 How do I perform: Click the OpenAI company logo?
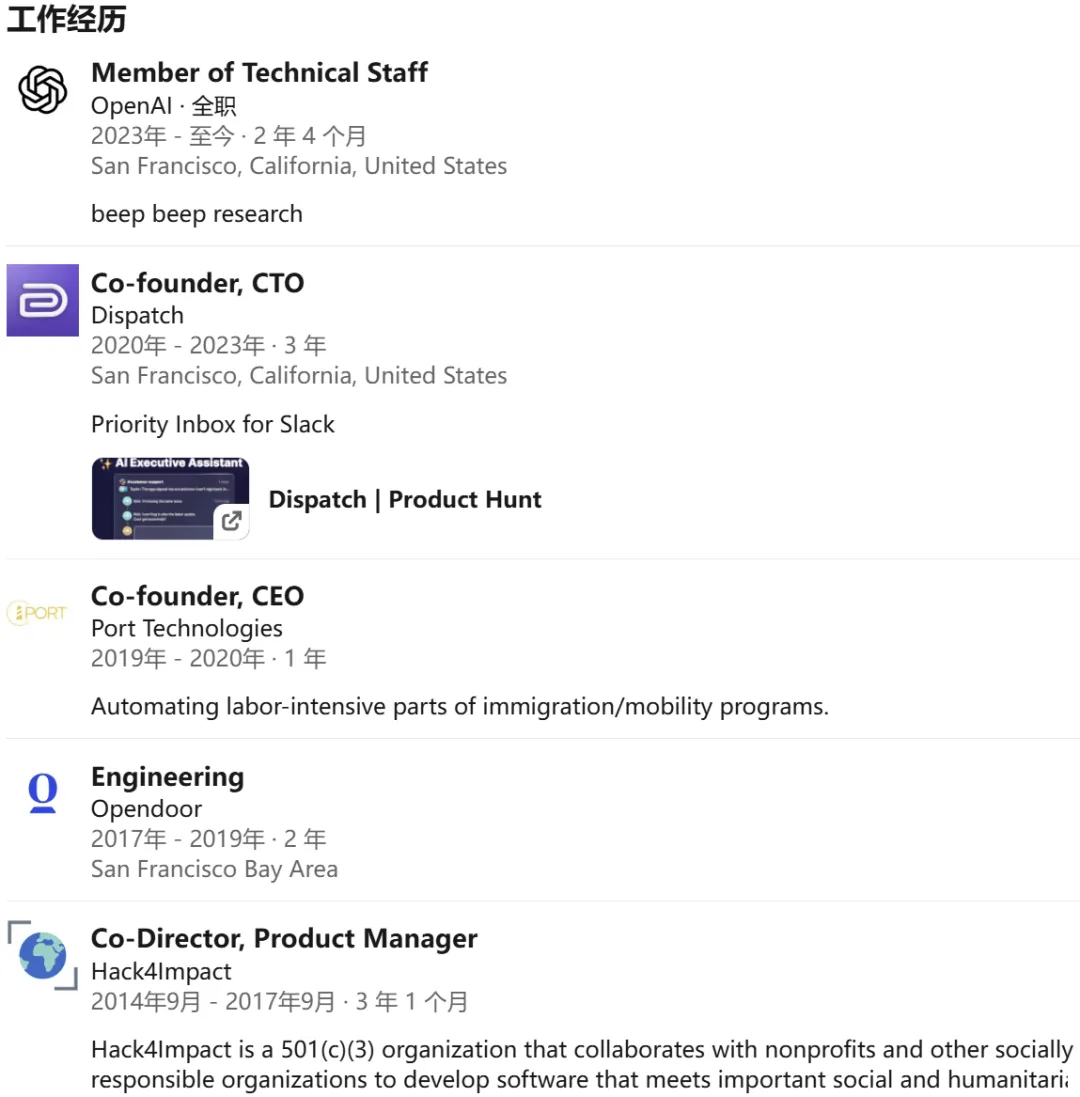(x=43, y=90)
